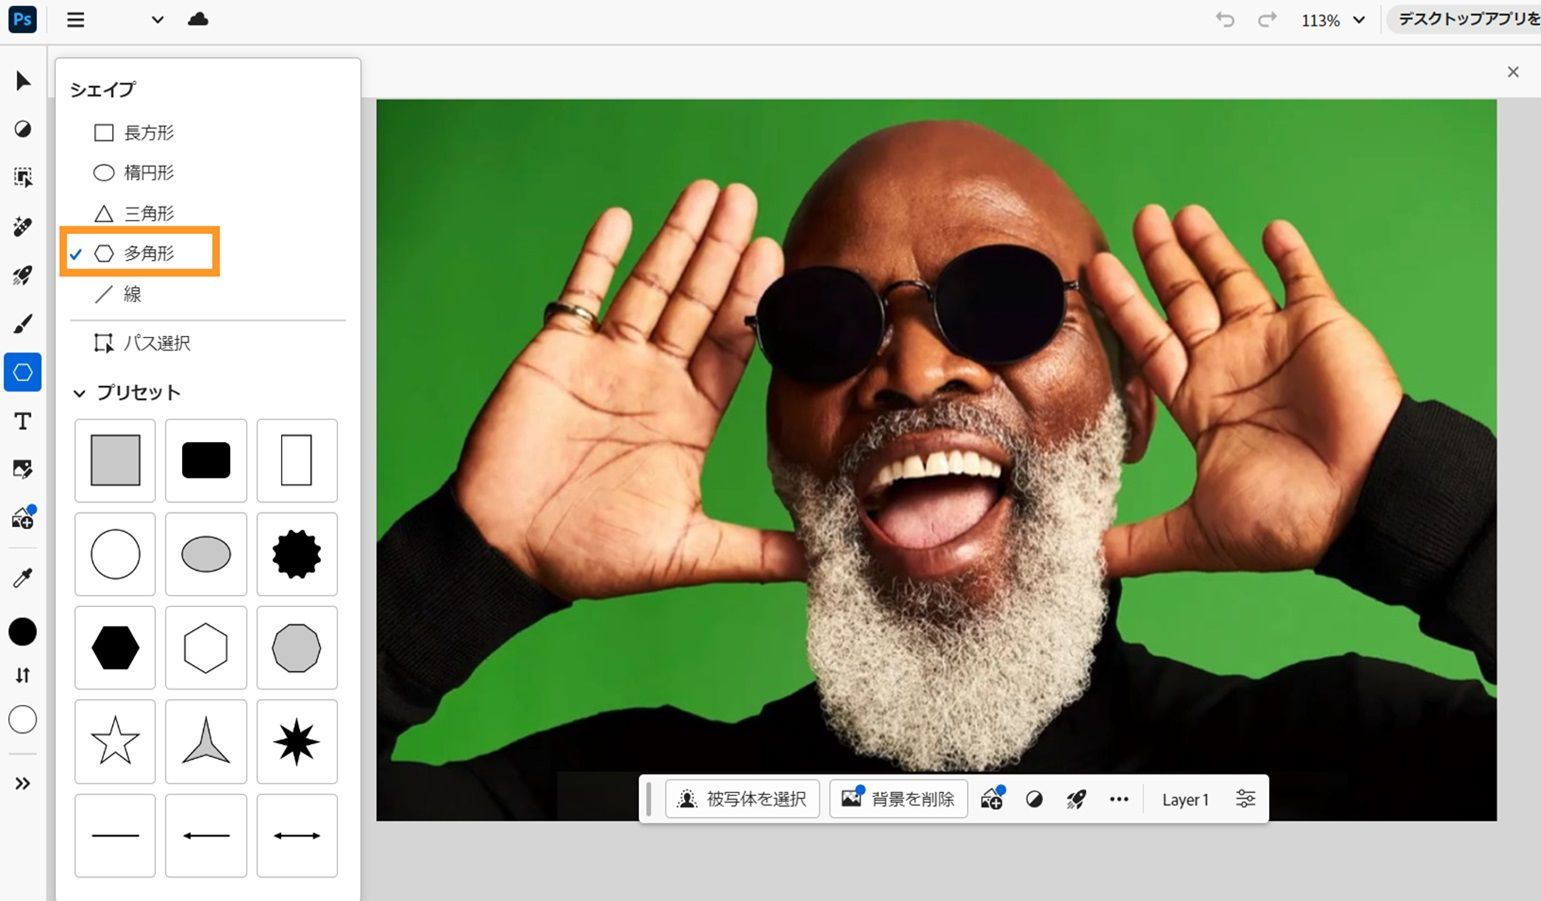
Task: Select the Brush tool
Action: point(22,322)
